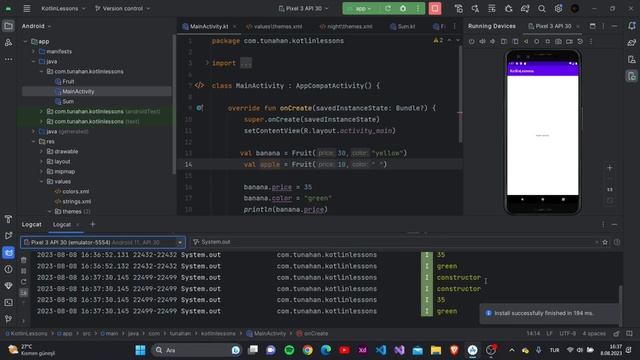Open Pixel 3 API 30 device selector

coord(303,8)
